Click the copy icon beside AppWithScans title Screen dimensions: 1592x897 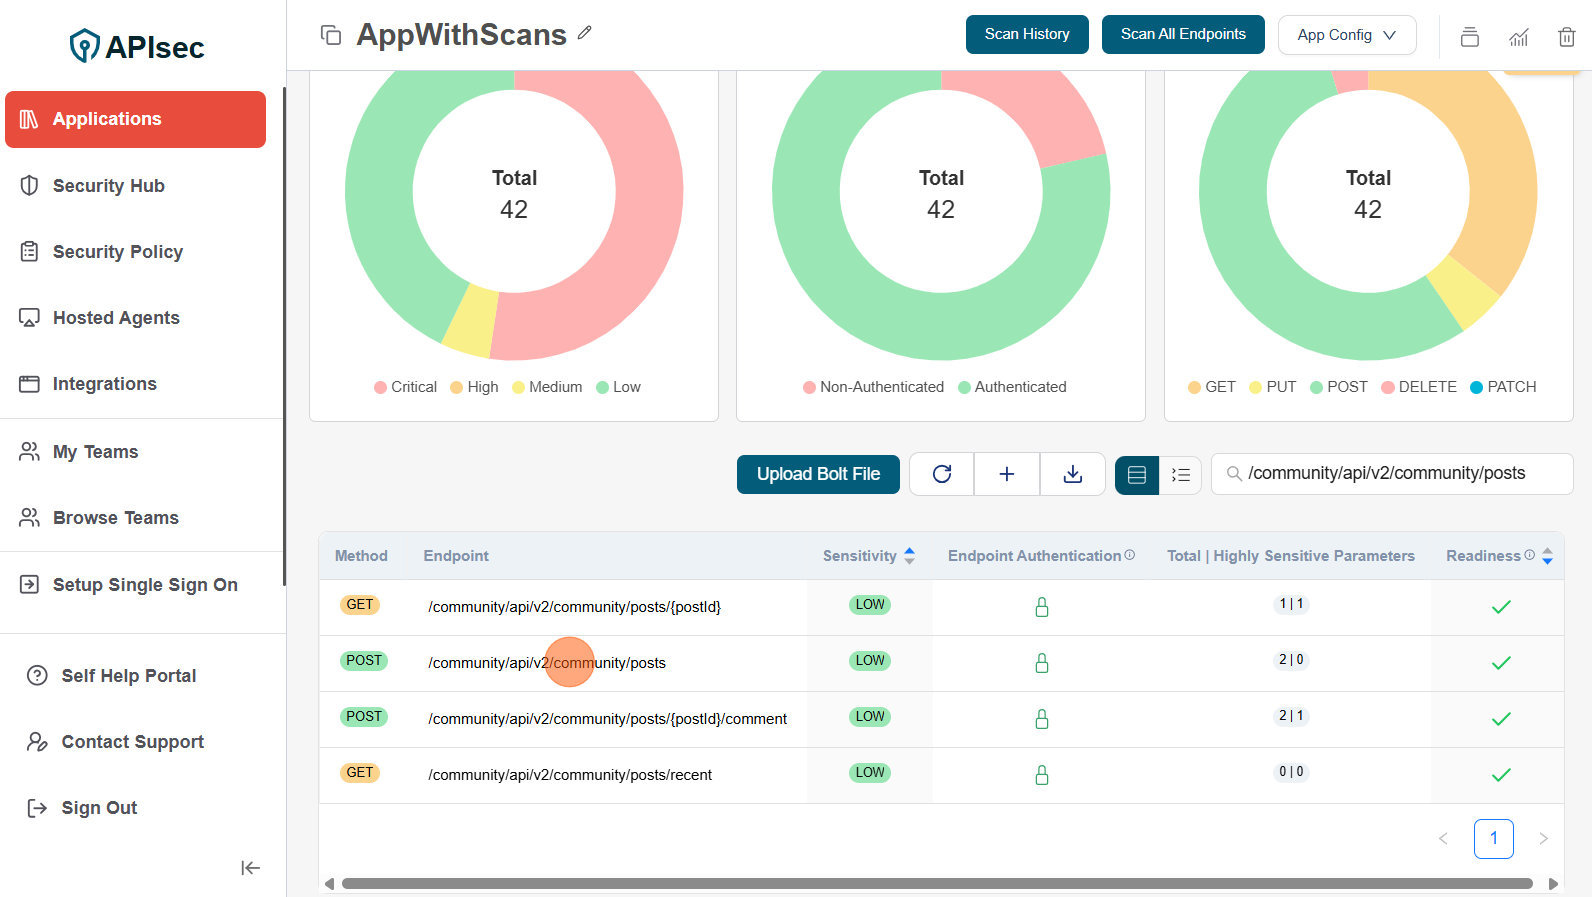click(331, 35)
